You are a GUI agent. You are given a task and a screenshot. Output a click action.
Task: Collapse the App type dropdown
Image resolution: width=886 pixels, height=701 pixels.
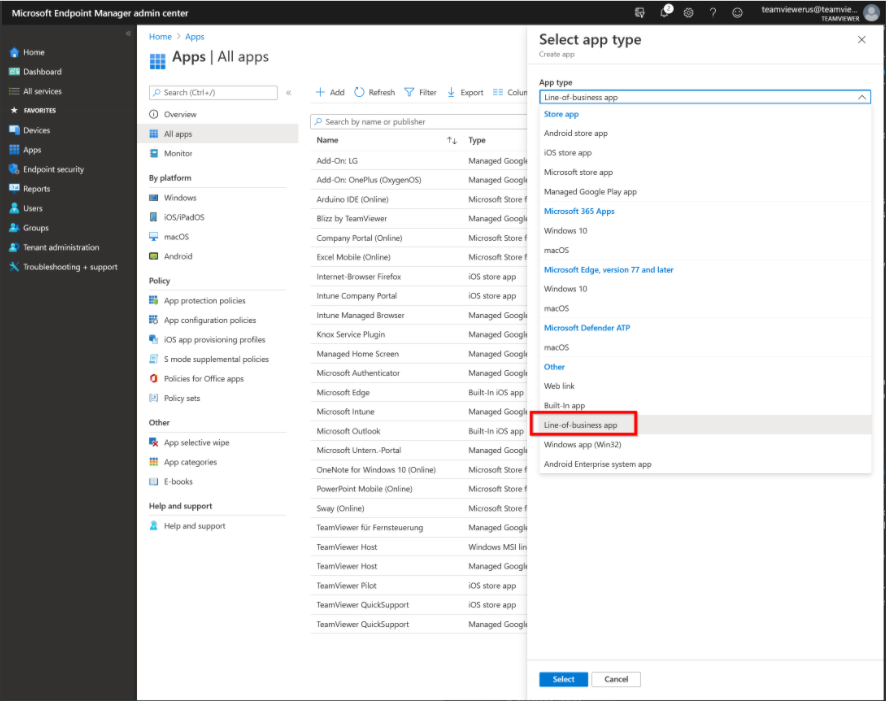click(862, 97)
